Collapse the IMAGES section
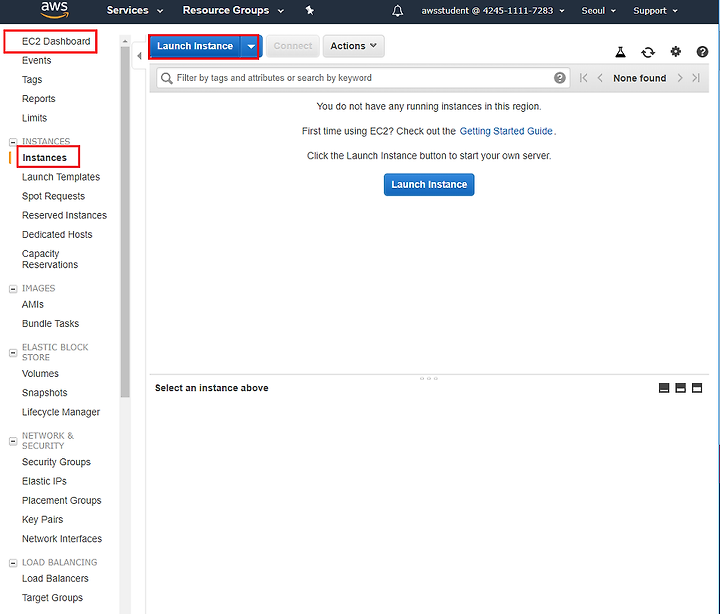The width and height of the screenshot is (720, 614). click(x=13, y=289)
